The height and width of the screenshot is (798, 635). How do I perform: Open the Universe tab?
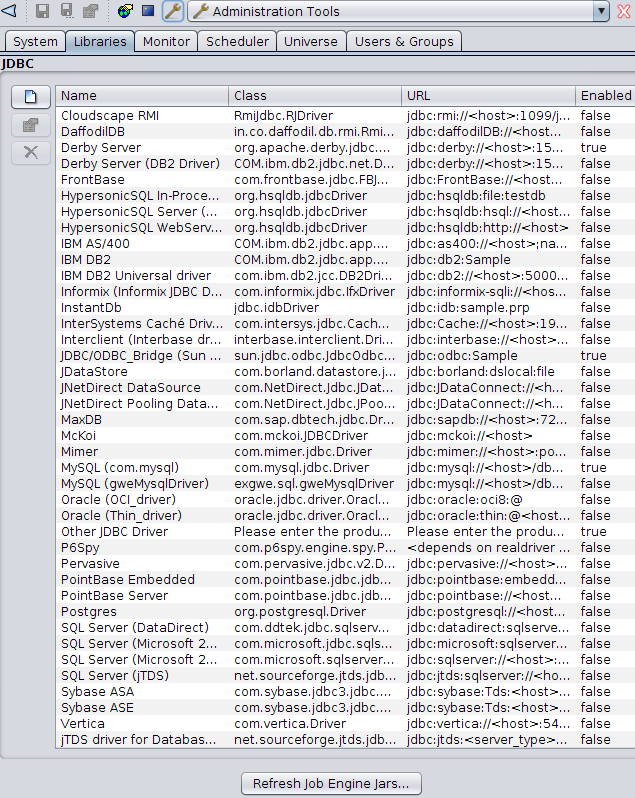point(311,41)
